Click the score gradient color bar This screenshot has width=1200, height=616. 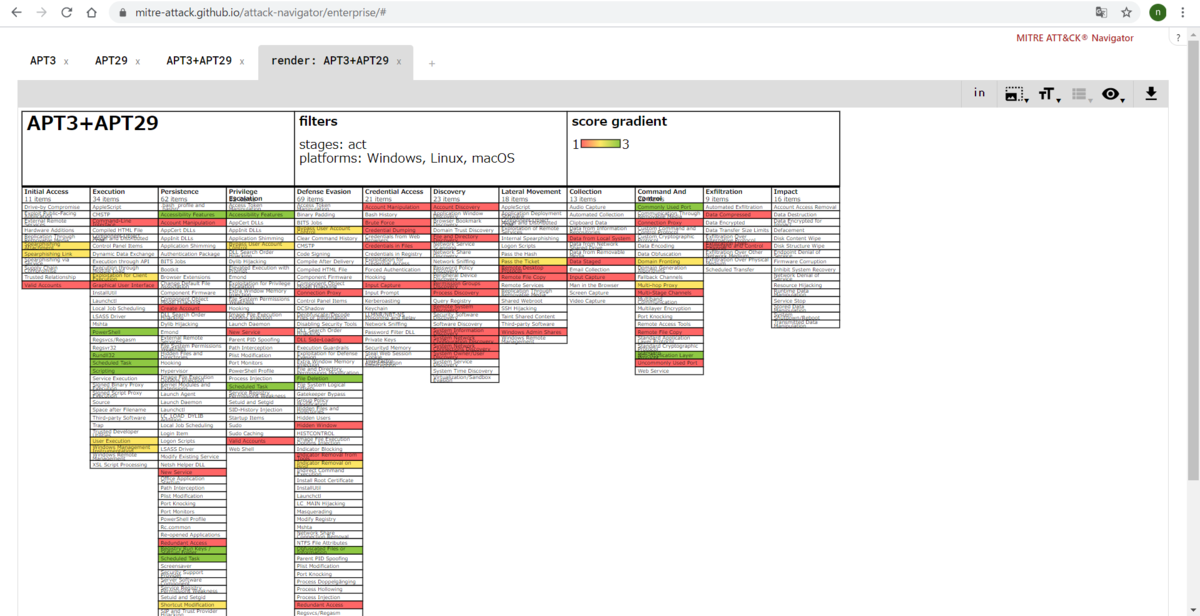coord(600,144)
